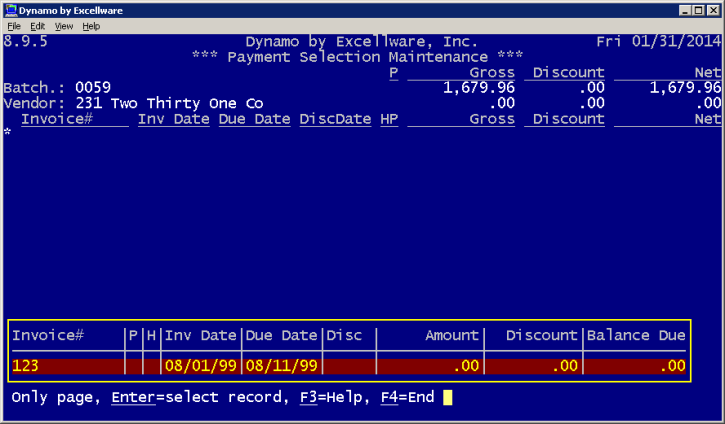Click the Invoice# column header in upper list
Viewport: 725px width, 424px height.
pos(57,119)
